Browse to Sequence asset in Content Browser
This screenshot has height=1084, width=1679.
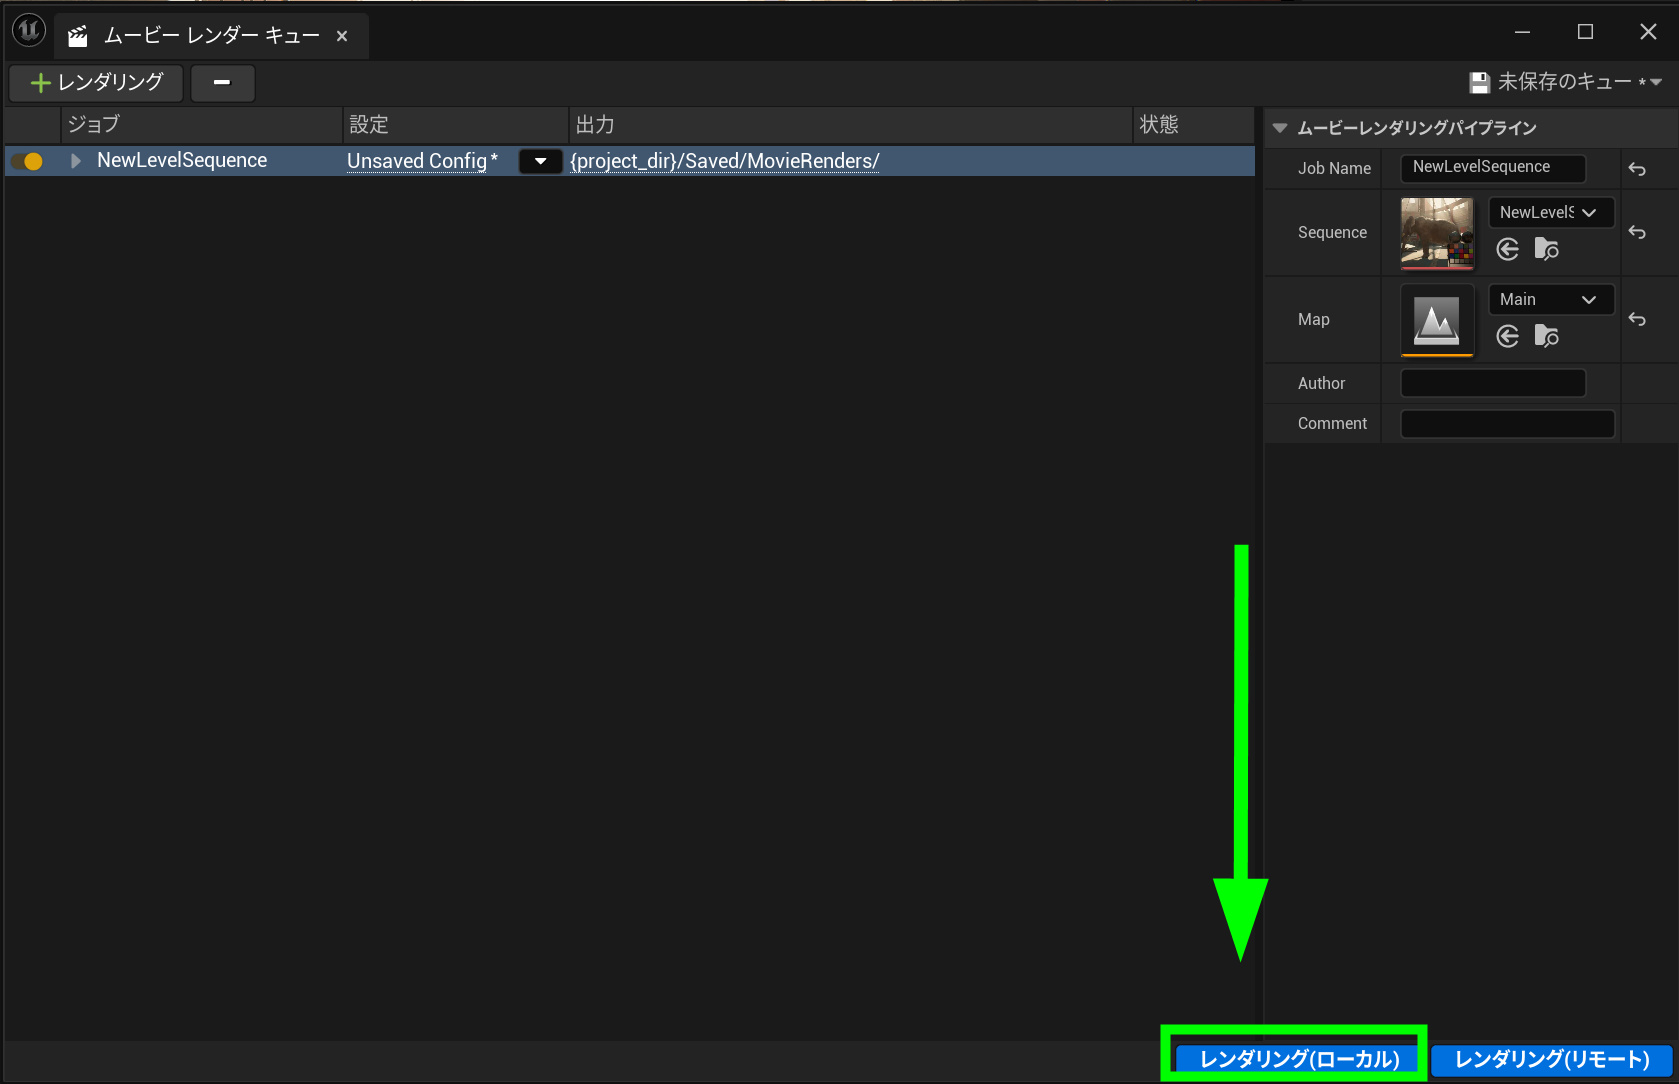[1546, 249]
